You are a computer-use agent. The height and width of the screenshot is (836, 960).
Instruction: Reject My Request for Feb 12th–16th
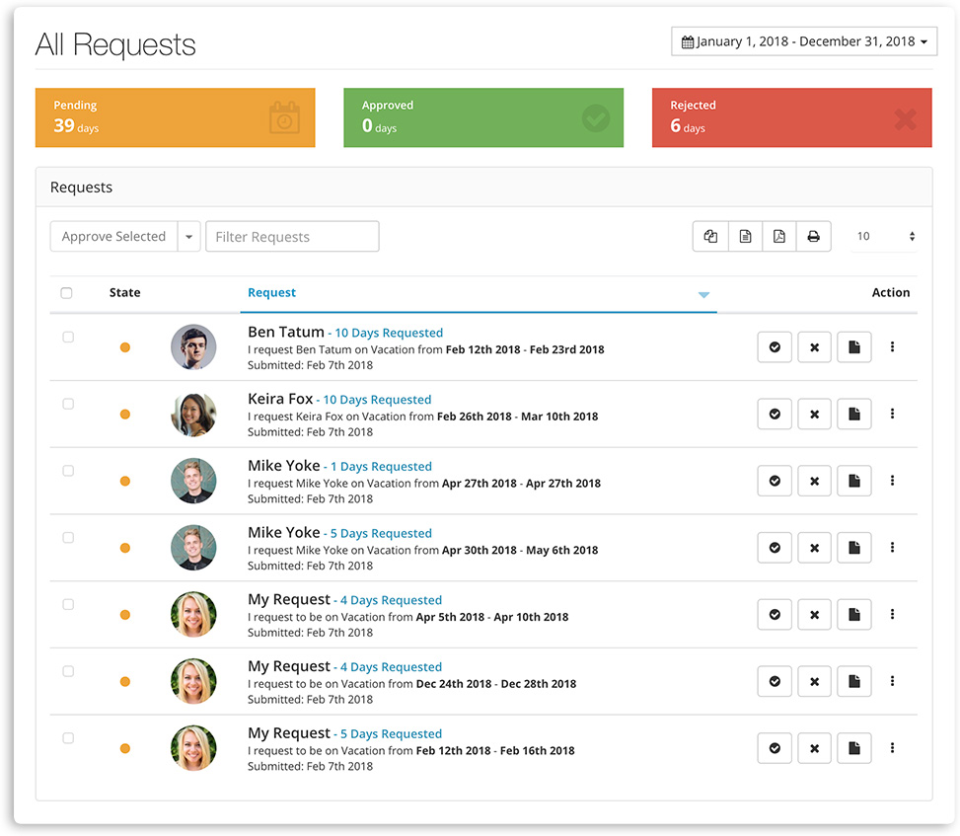click(x=814, y=748)
